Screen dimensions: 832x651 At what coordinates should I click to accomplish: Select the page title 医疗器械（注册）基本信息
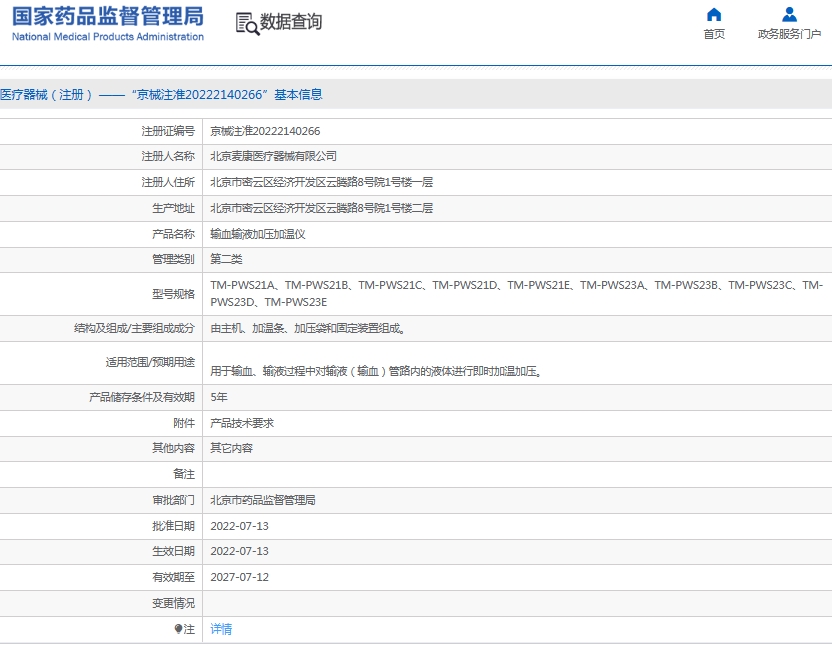pyautogui.click(x=161, y=94)
